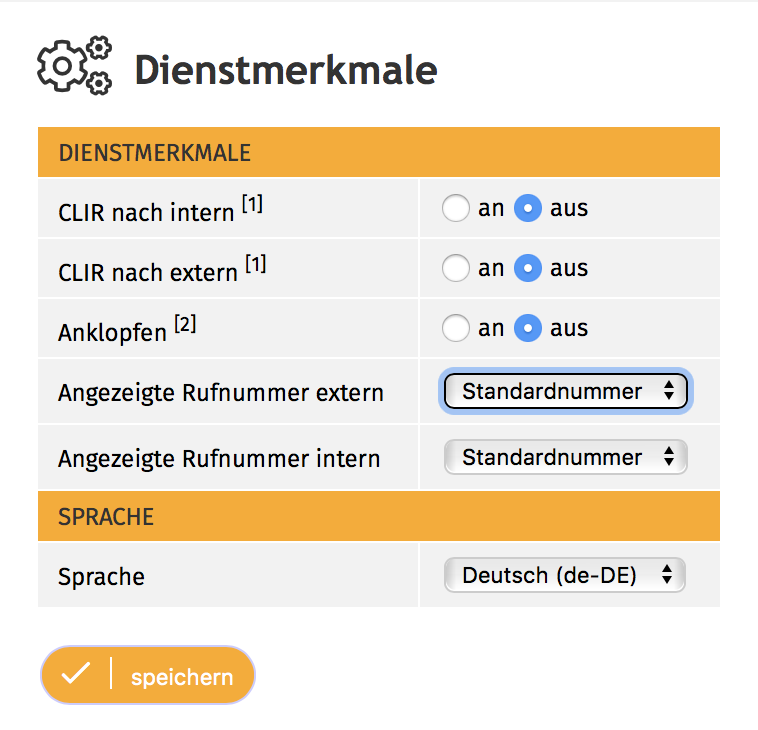
Task: Click the 'Angezeigte Rufnummer extern' label
Action: [221, 393]
